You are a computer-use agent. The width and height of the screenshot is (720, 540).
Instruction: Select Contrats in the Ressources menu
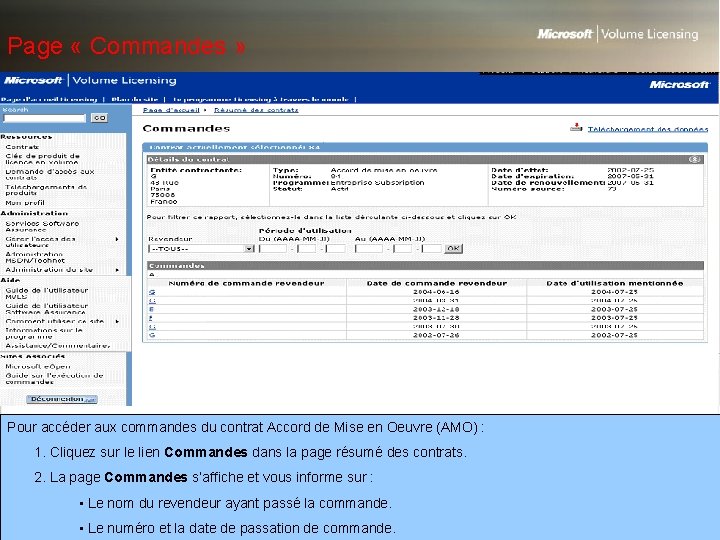click(22, 147)
